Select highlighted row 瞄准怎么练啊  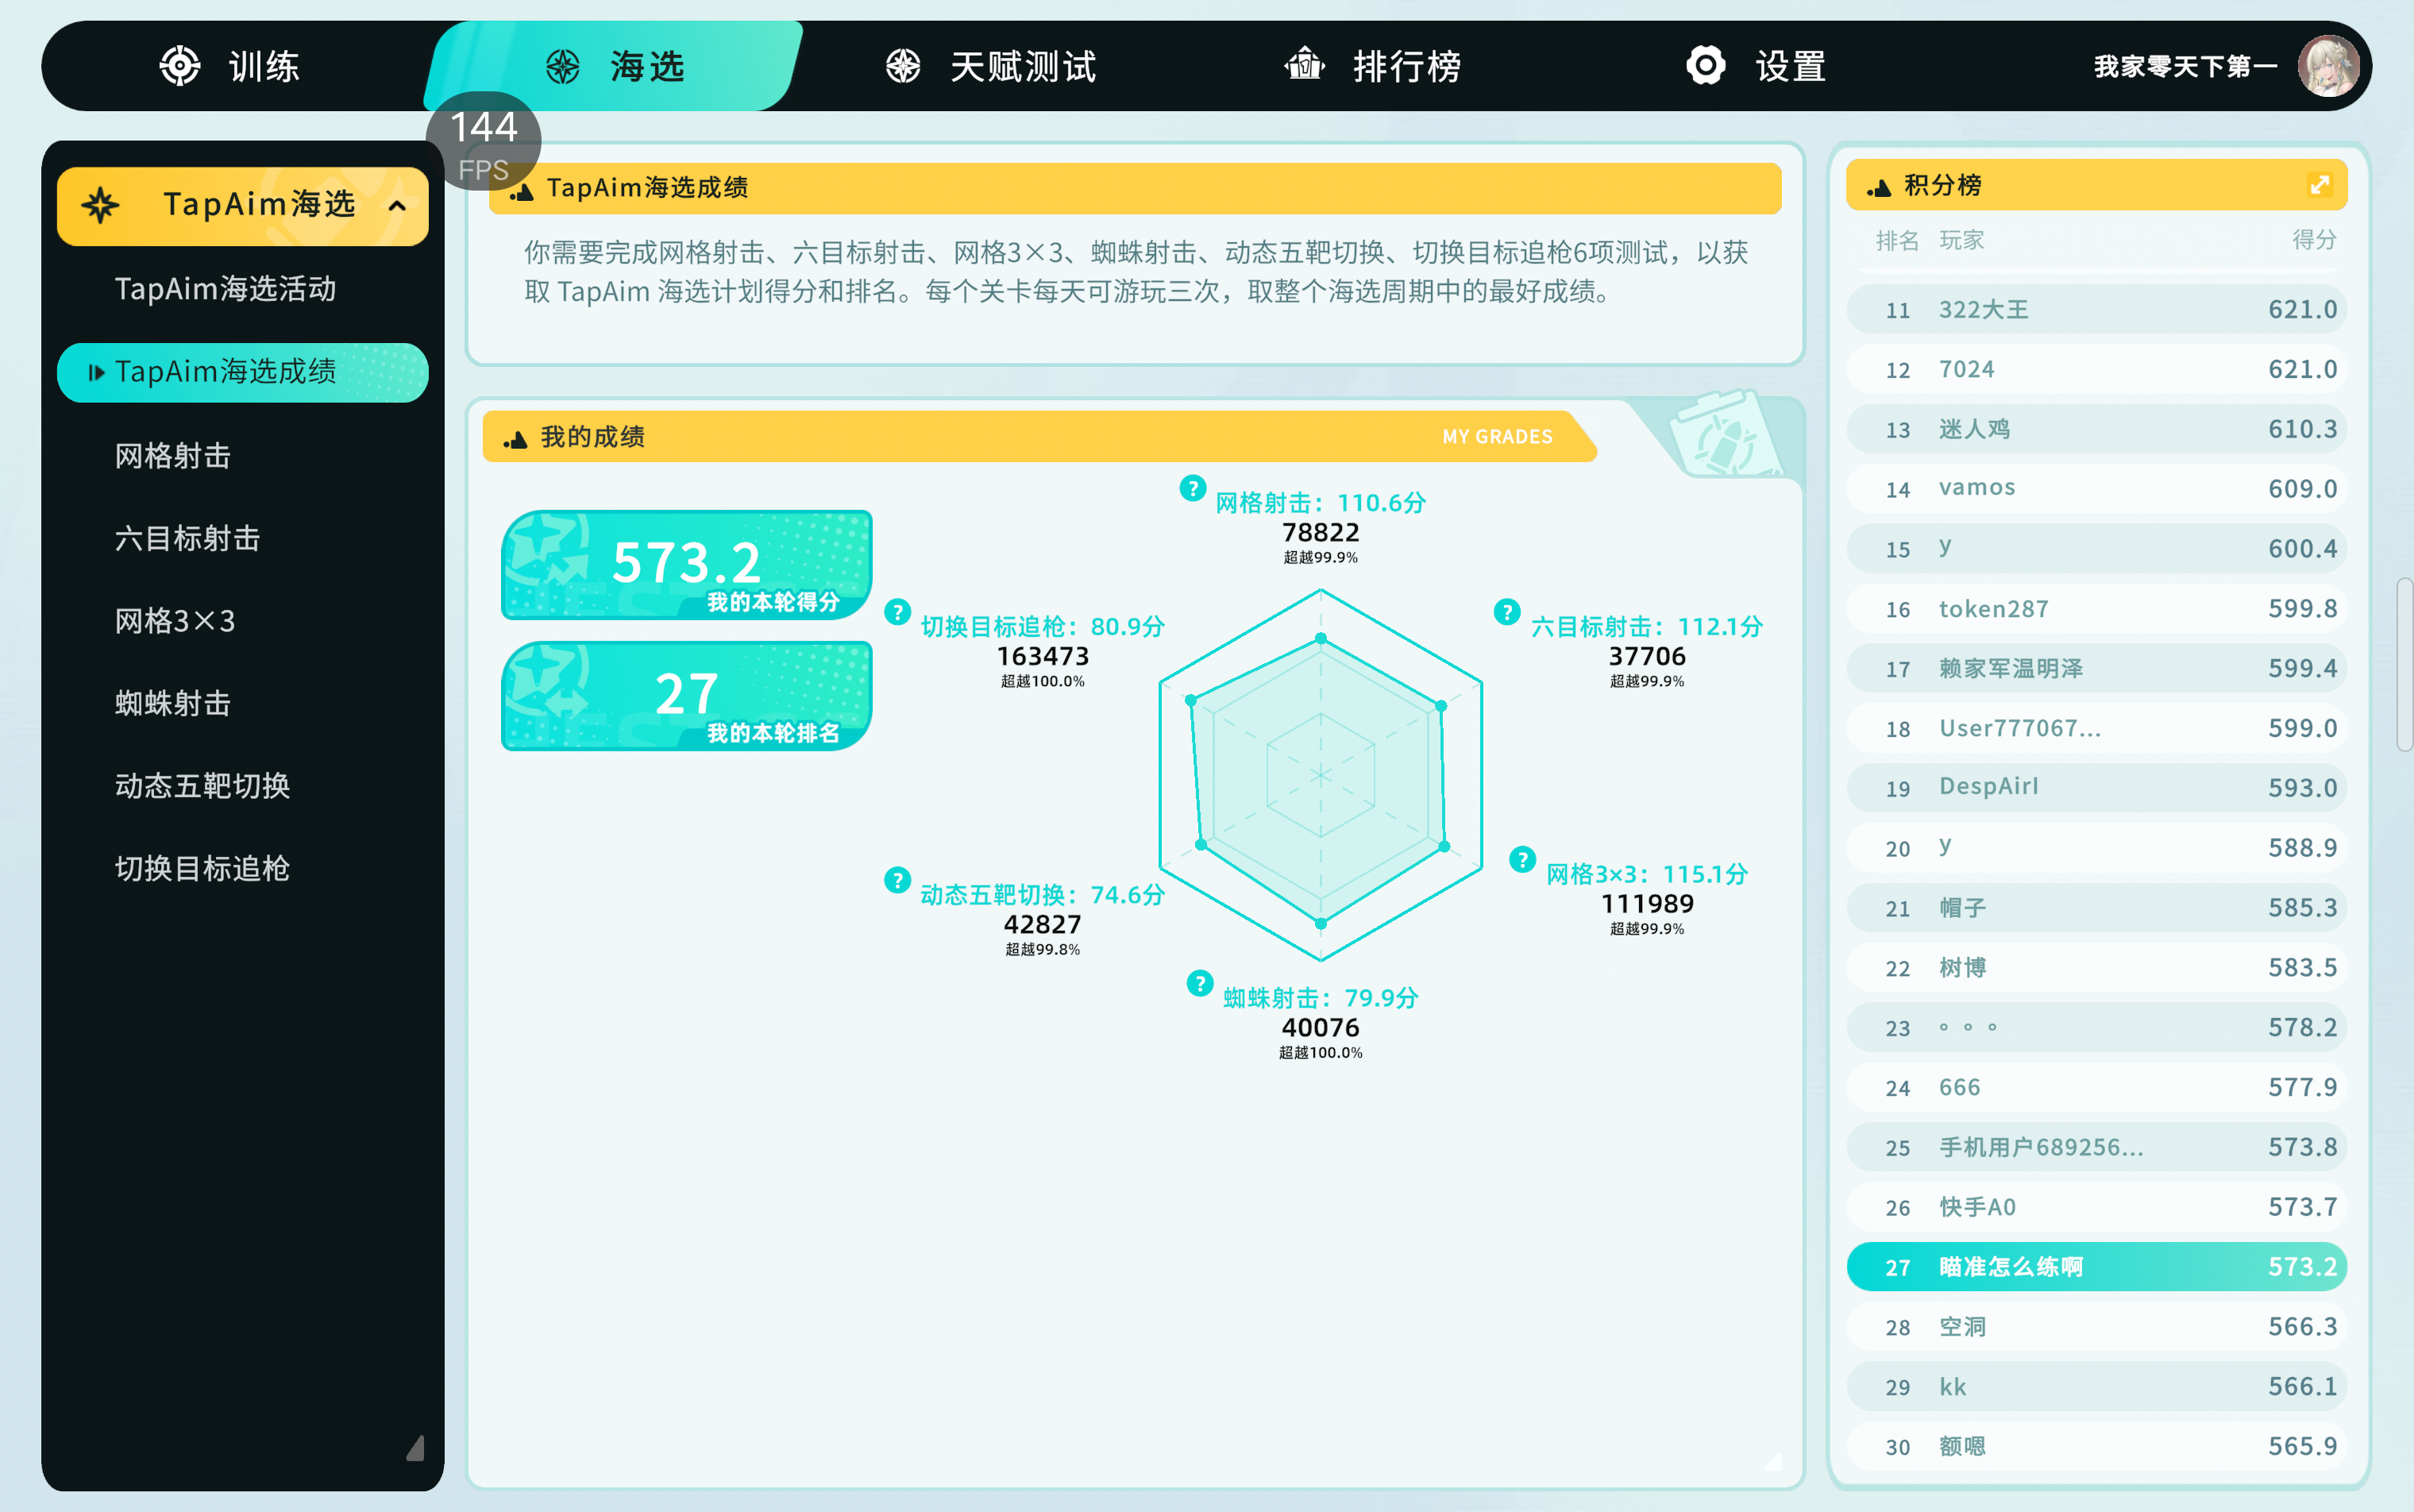click(2096, 1266)
